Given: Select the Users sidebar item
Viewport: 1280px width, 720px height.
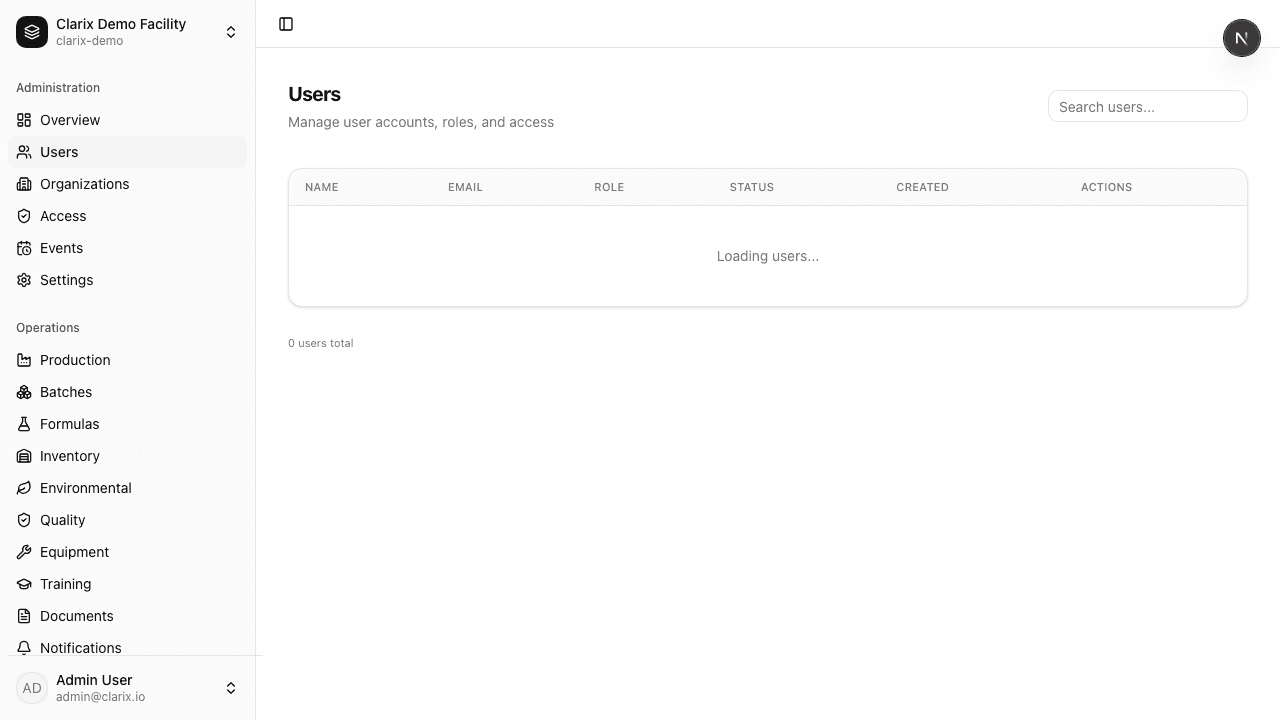Looking at the screenshot, I should (x=127, y=152).
